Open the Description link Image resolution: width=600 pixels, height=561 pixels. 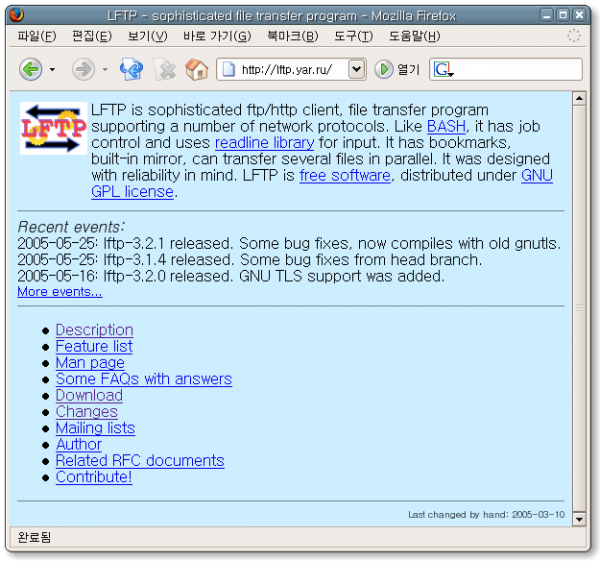point(95,330)
